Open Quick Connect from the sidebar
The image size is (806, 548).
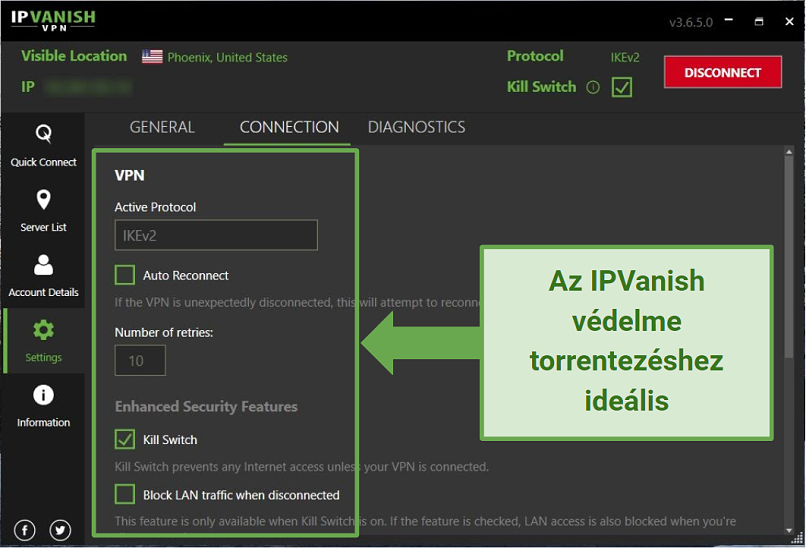pyautogui.click(x=43, y=147)
